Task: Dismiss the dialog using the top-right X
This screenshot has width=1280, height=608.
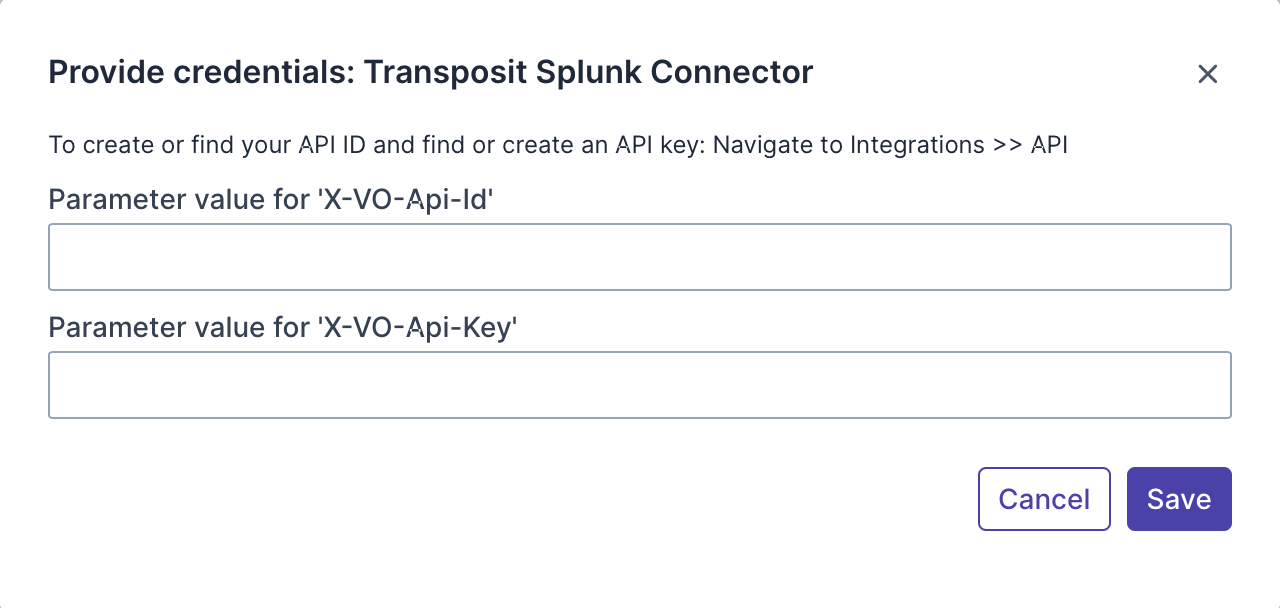Action: [x=1207, y=74]
